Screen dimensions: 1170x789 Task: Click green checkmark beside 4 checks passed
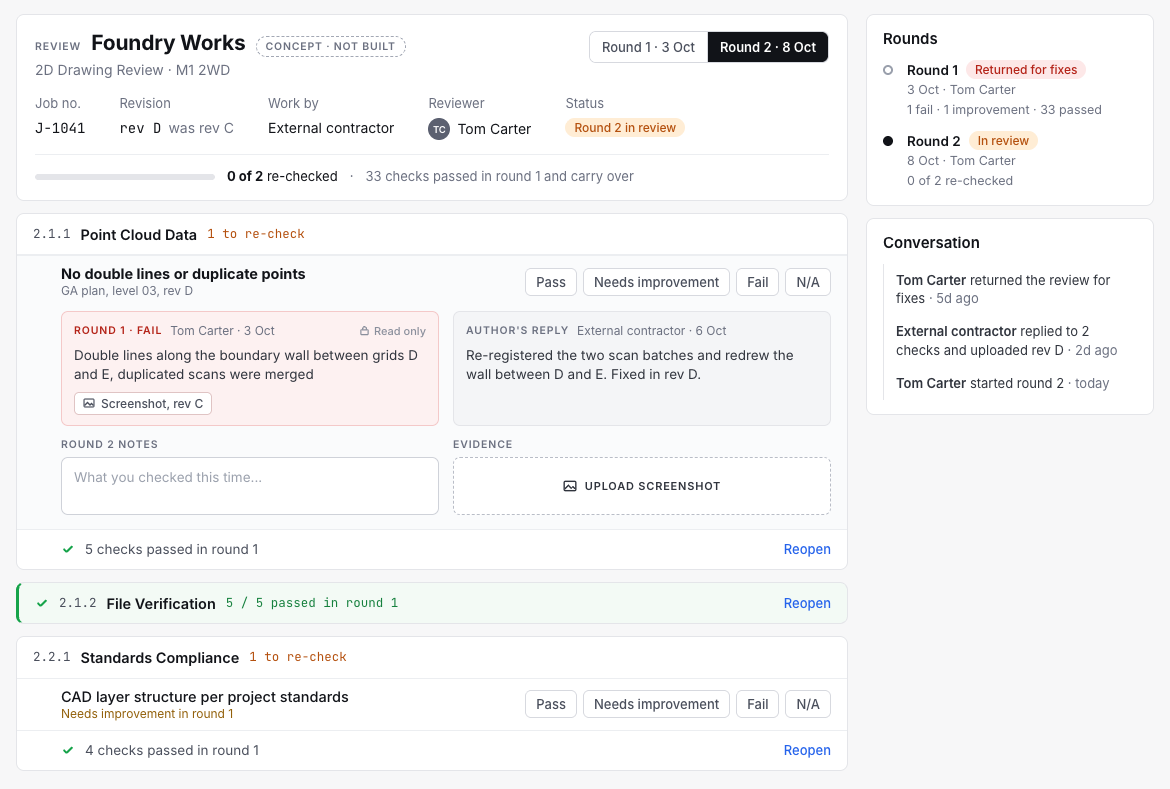pos(68,750)
